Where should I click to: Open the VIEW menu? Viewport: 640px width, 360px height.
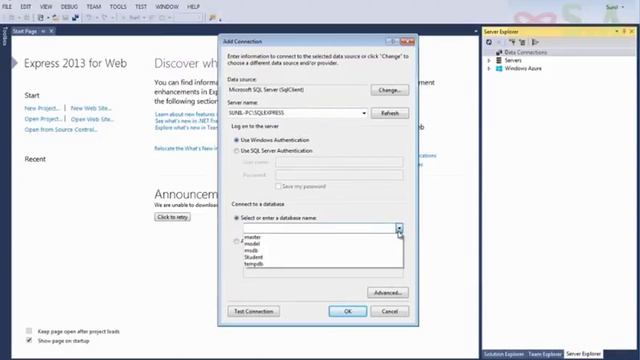(46, 7)
